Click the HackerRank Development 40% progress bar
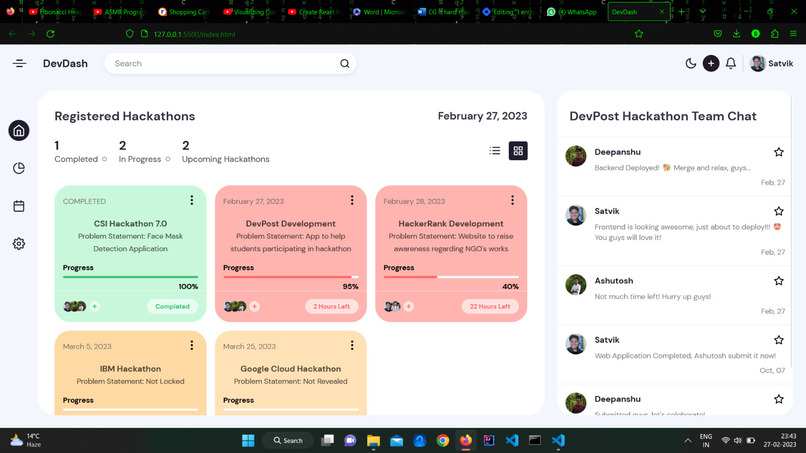Viewport: 806px width, 453px height. [451, 277]
